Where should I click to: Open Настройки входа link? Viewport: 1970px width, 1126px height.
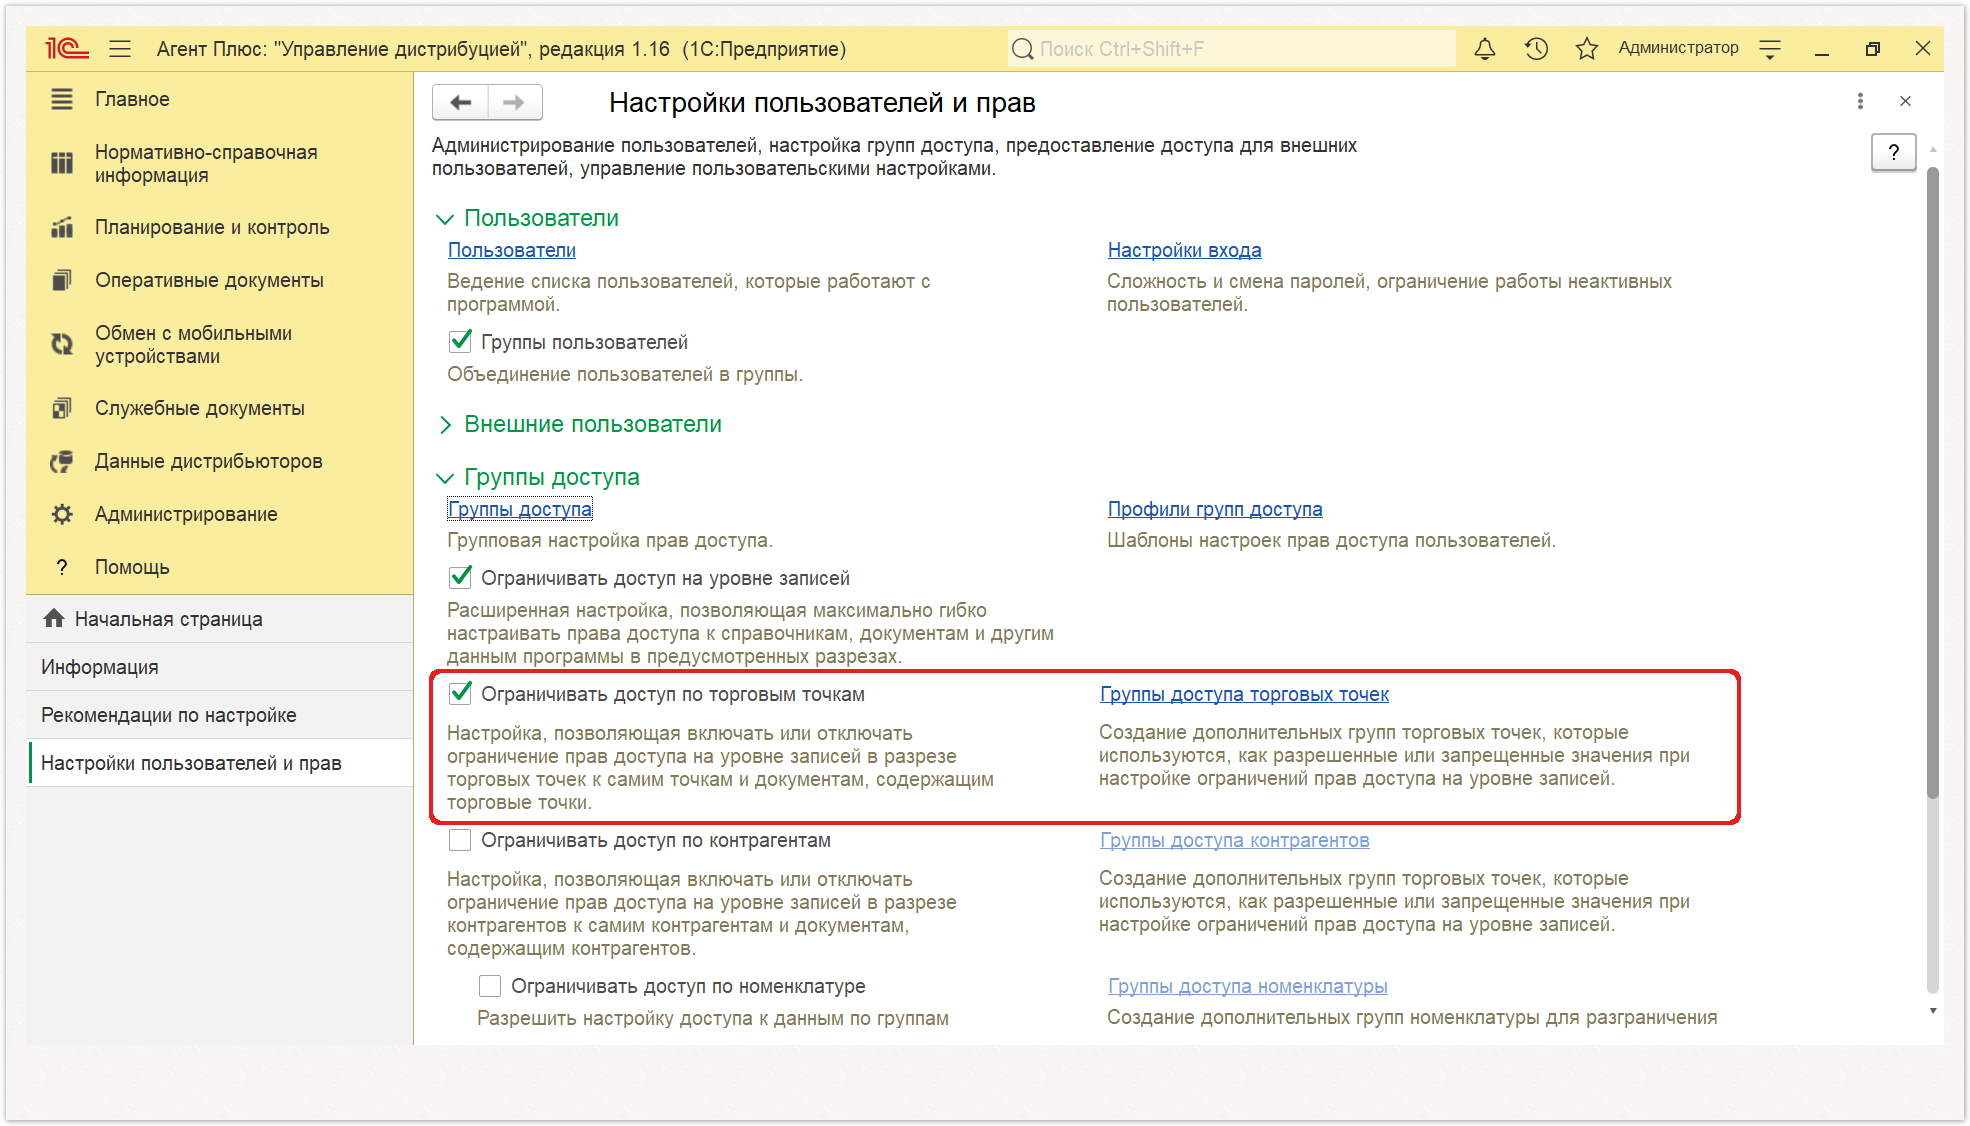pos(1184,250)
